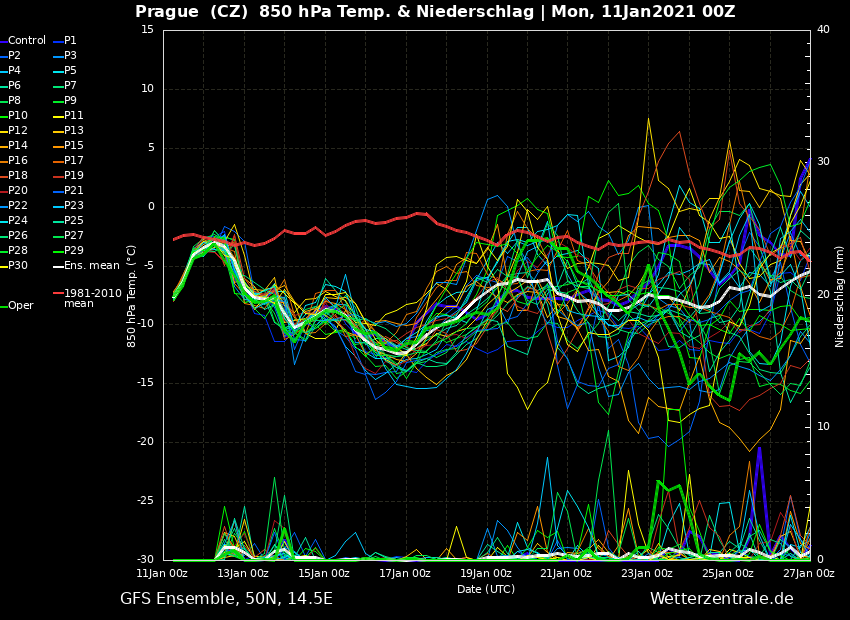This screenshot has width=850, height=620.
Task: Click the 27Jan 00z date tick
Action: [808, 573]
